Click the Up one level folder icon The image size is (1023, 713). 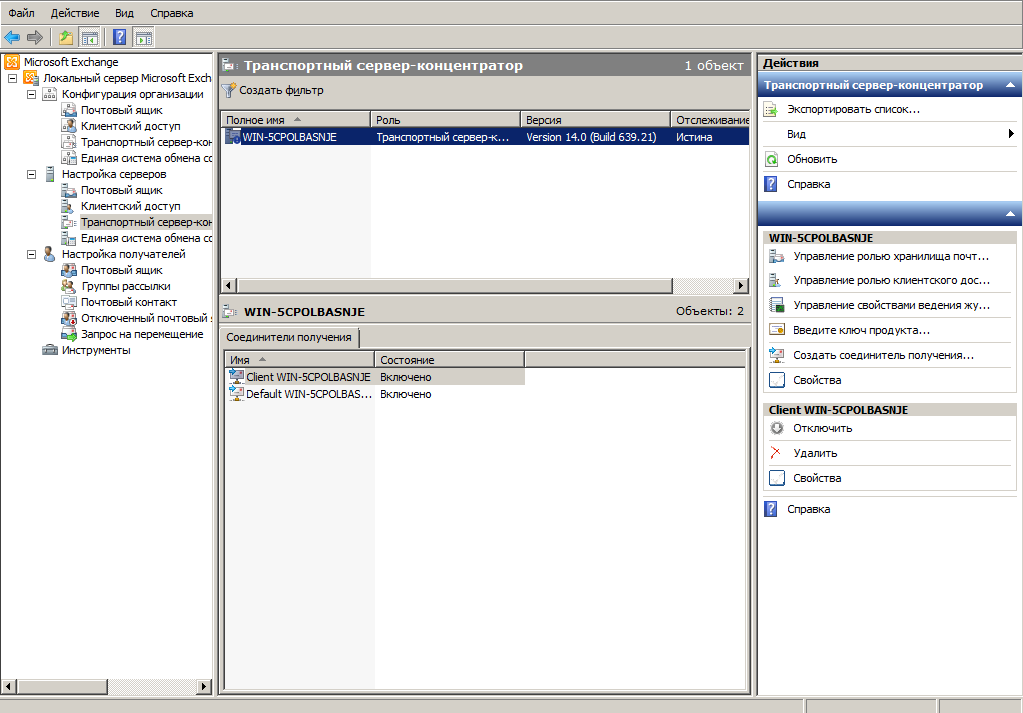click(66, 37)
